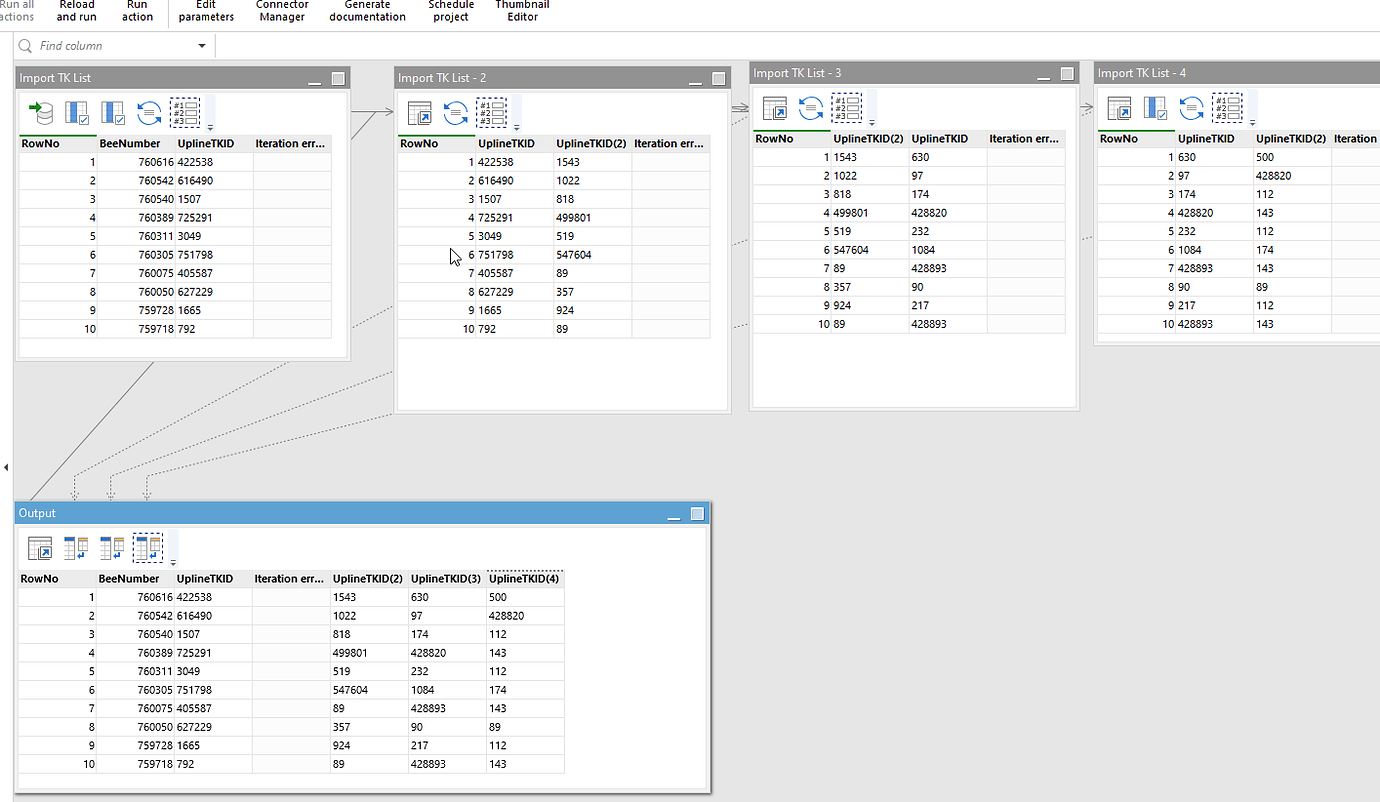Screen dimensions: 1380x802
Task: Click cell 760616 in Import TK List
Action: click(136, 162)
